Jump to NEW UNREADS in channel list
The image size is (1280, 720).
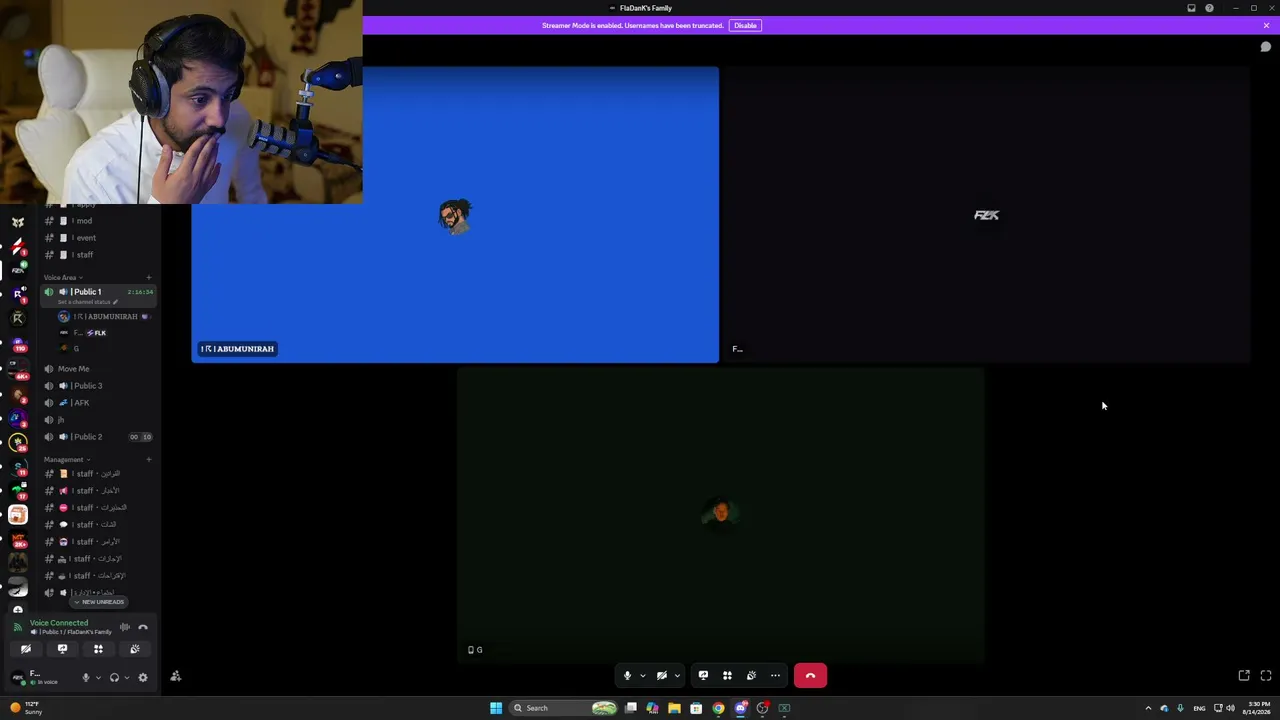(x=100, y=602)
